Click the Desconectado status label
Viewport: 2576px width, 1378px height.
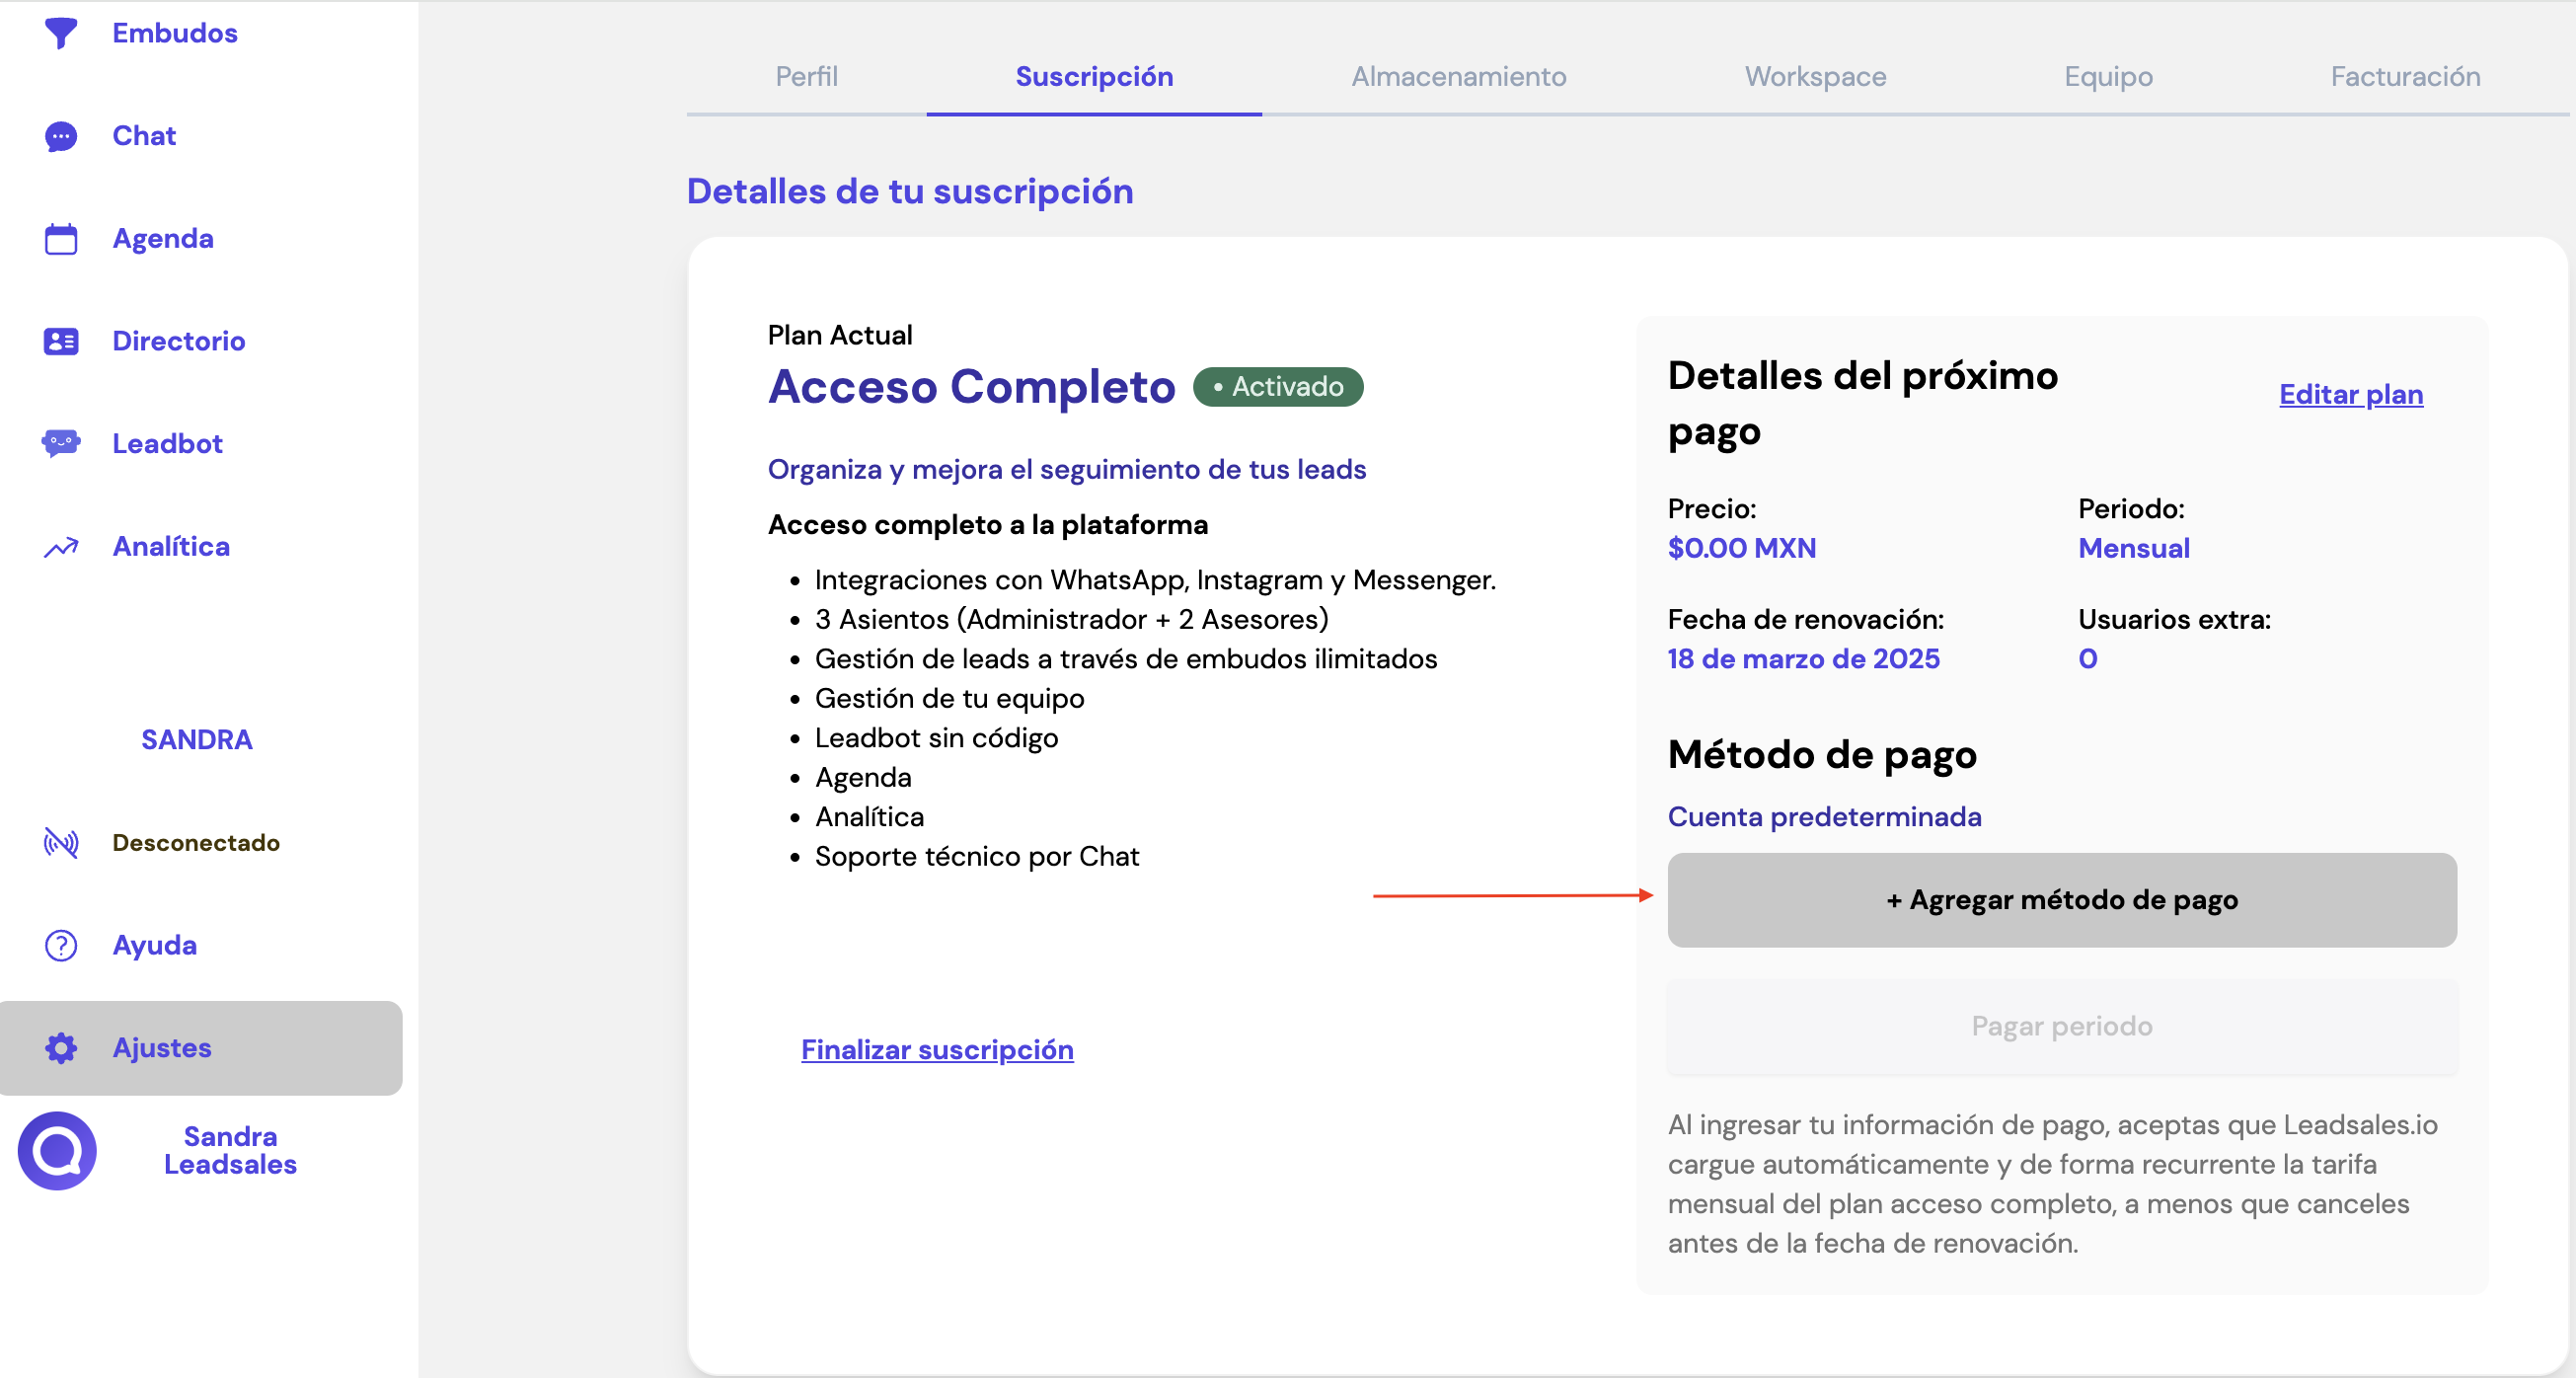[x=196, y=843]
